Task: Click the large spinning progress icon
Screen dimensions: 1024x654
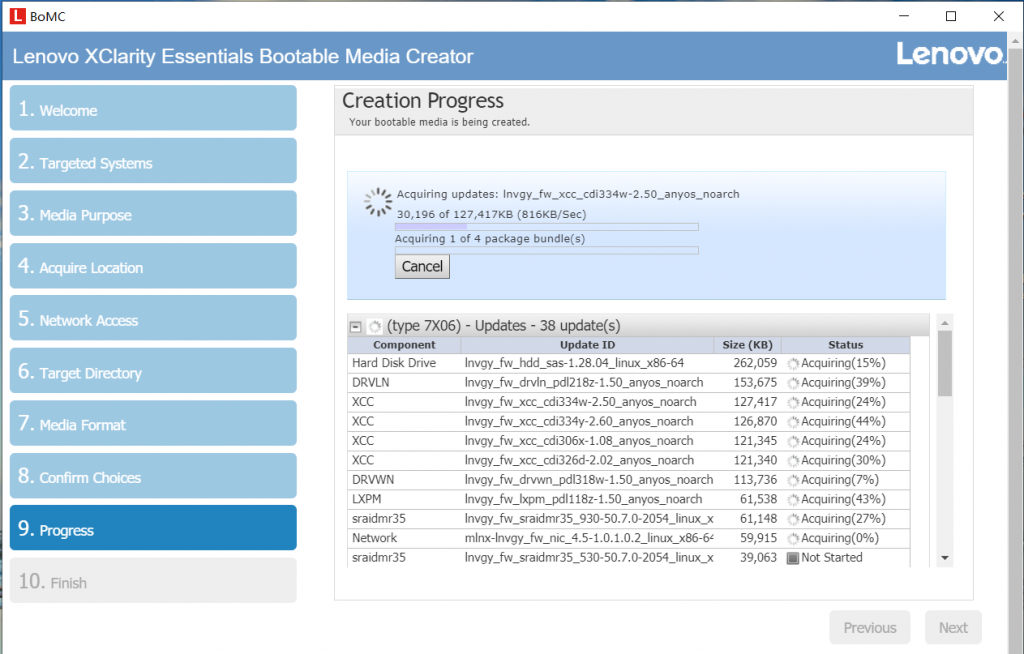Action: click(378, 203)
